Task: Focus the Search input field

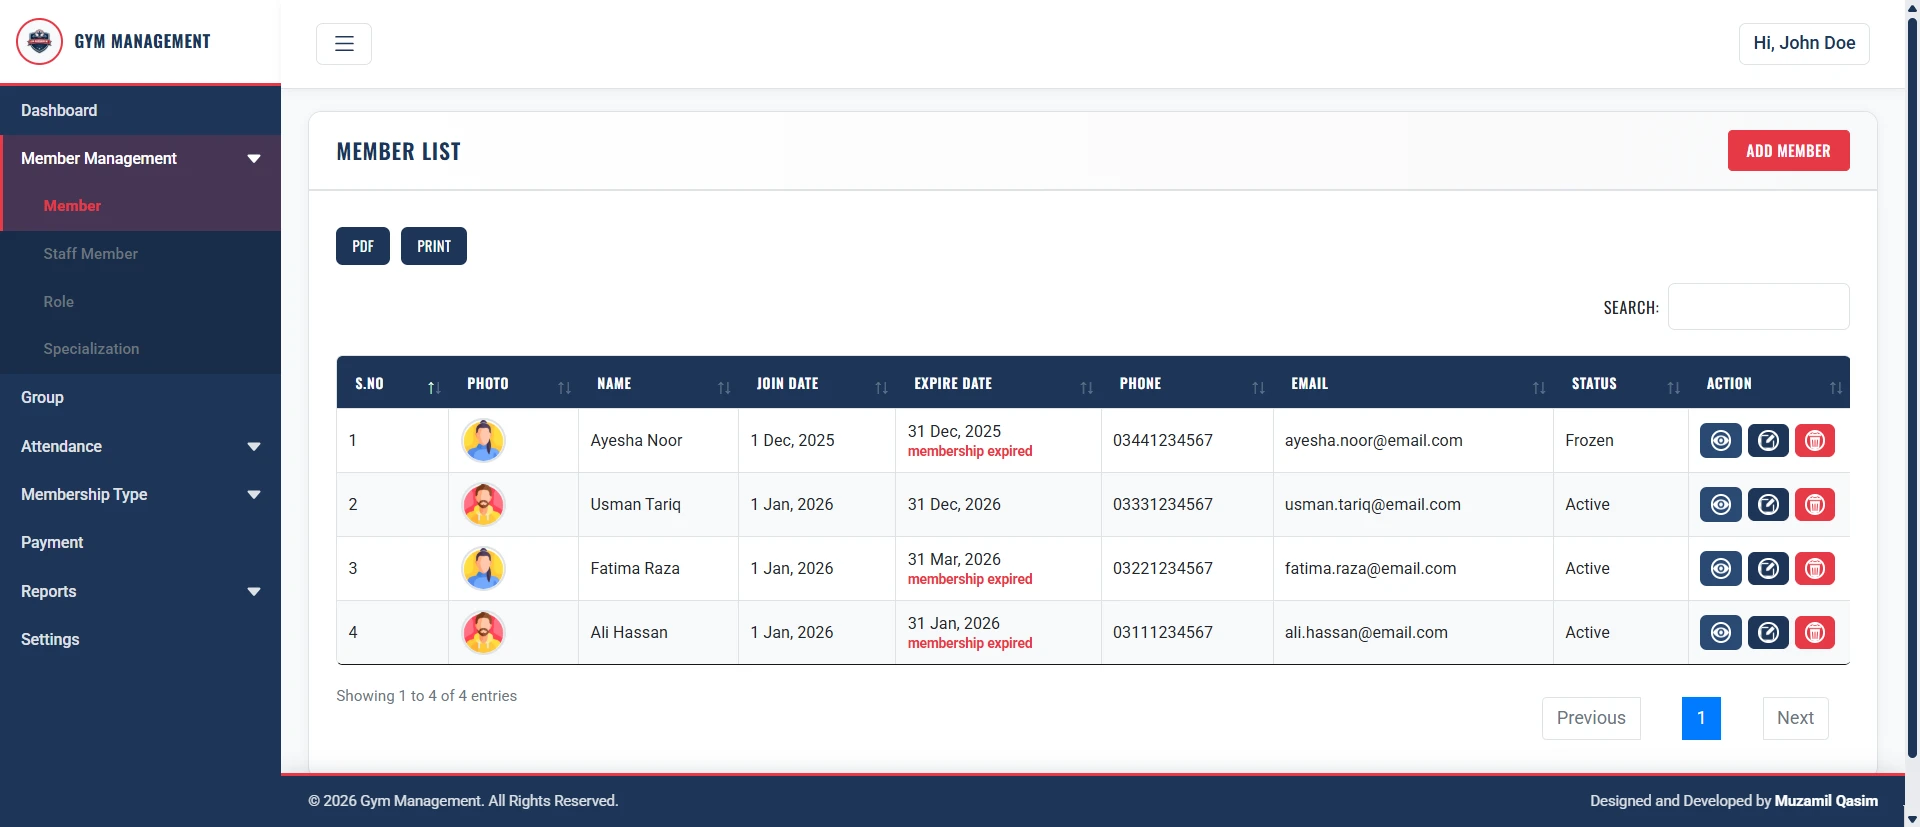Action: pyautogui.click(x=1758, y=307)
